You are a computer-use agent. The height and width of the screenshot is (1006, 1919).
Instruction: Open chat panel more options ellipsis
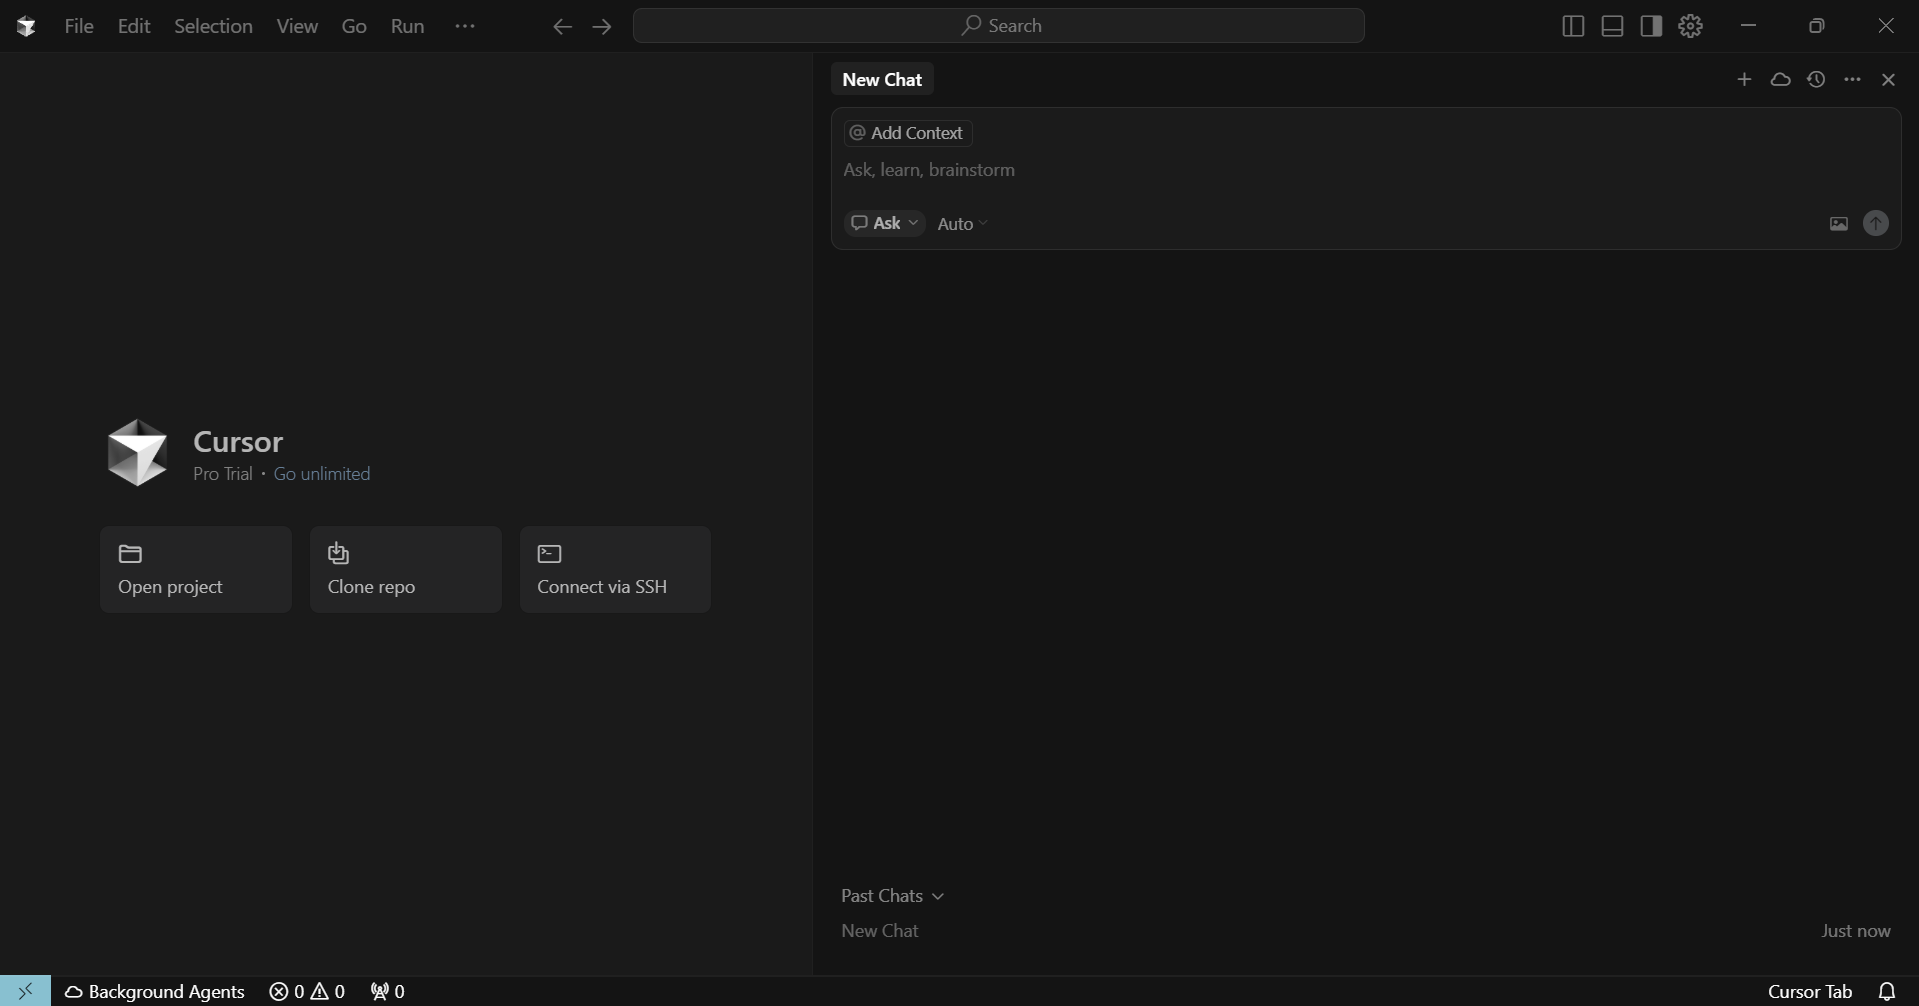(1852, 79)
